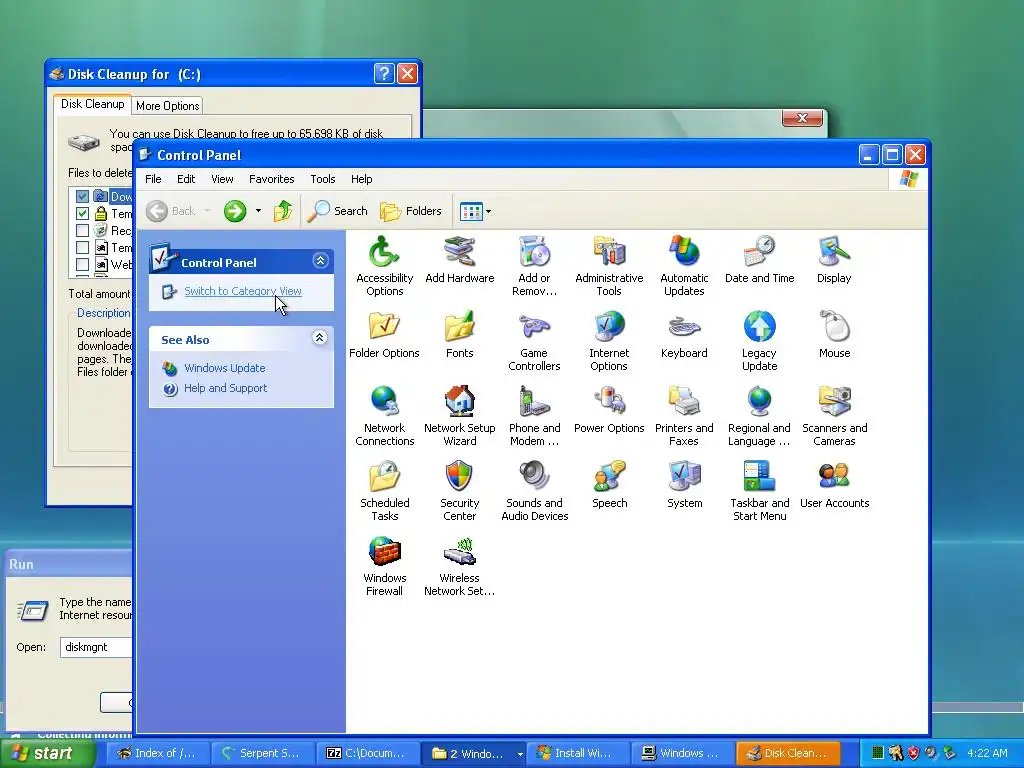
Task: Open the Views dropdown in toolbar
Action: point(475,211)
